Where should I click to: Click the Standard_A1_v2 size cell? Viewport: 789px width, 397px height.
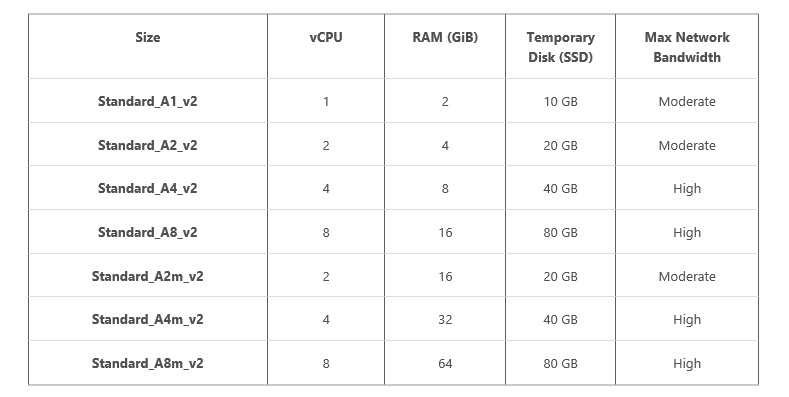coord(147,102)
